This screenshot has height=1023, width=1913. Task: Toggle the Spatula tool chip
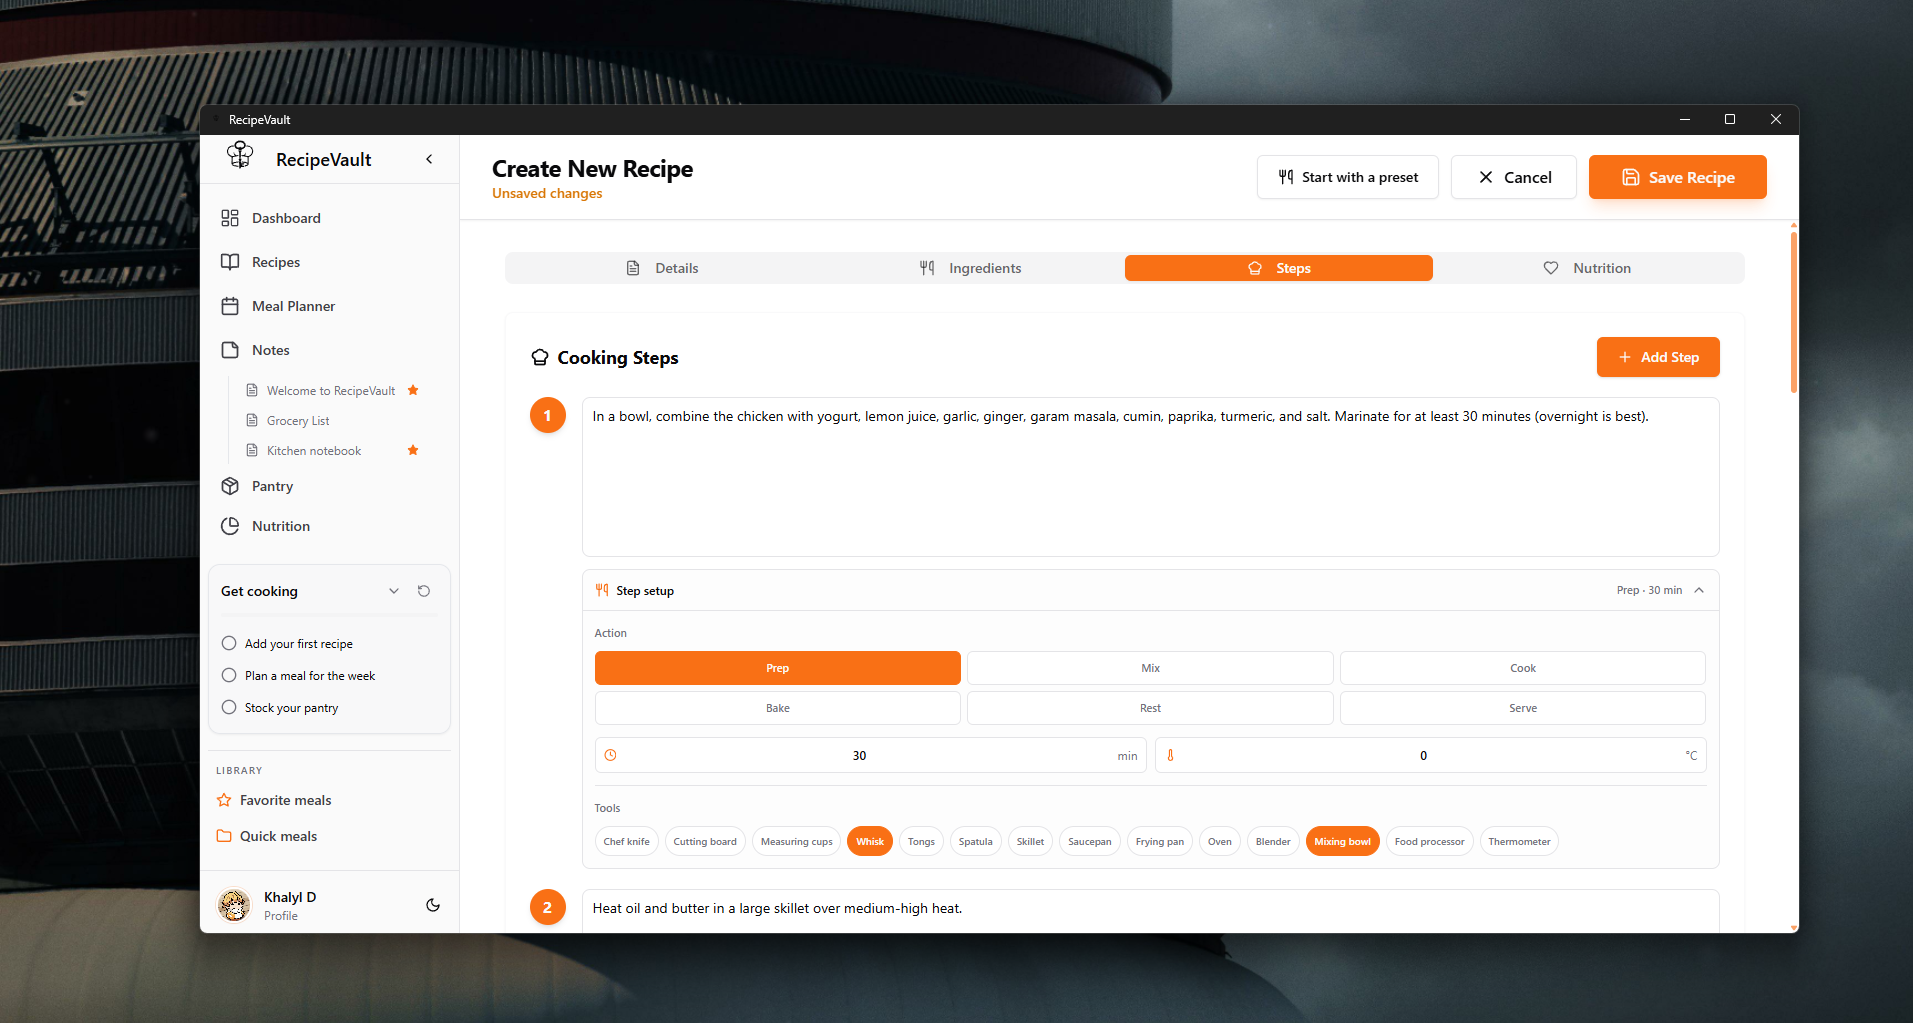975,841
